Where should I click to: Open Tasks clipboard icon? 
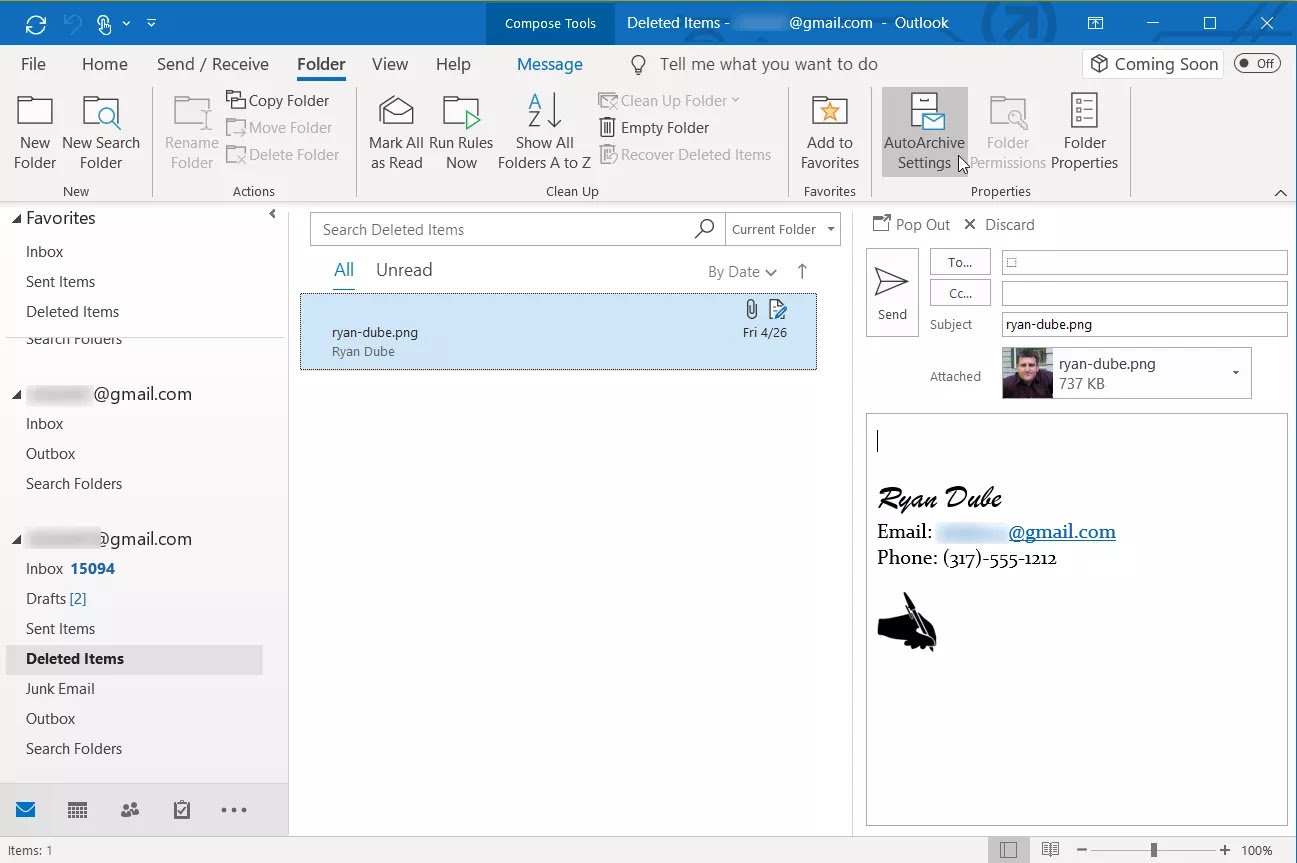[x=181, y=810]
